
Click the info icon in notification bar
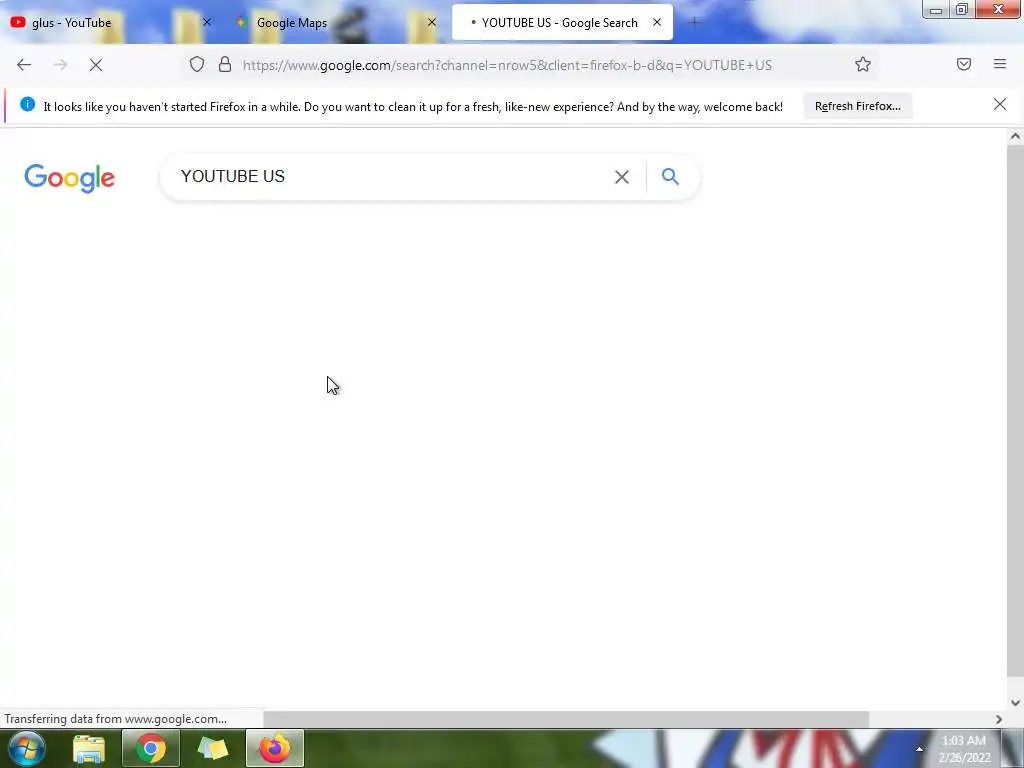27,104
